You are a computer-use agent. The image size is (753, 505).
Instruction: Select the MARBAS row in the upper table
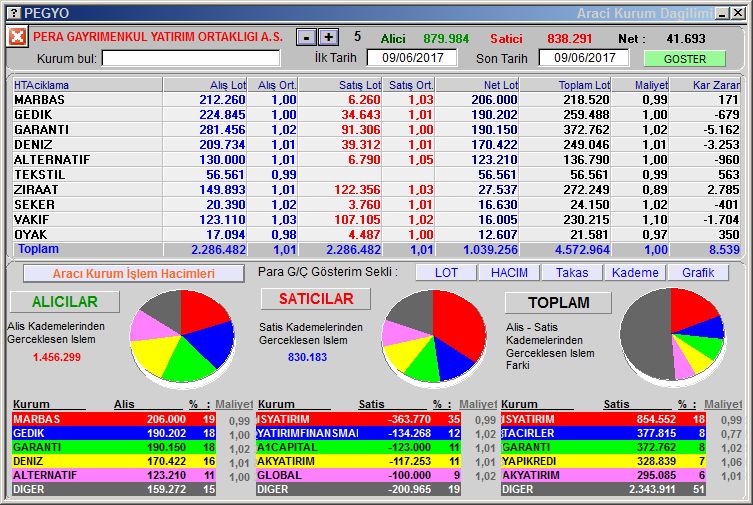click(x=376, y=100)
